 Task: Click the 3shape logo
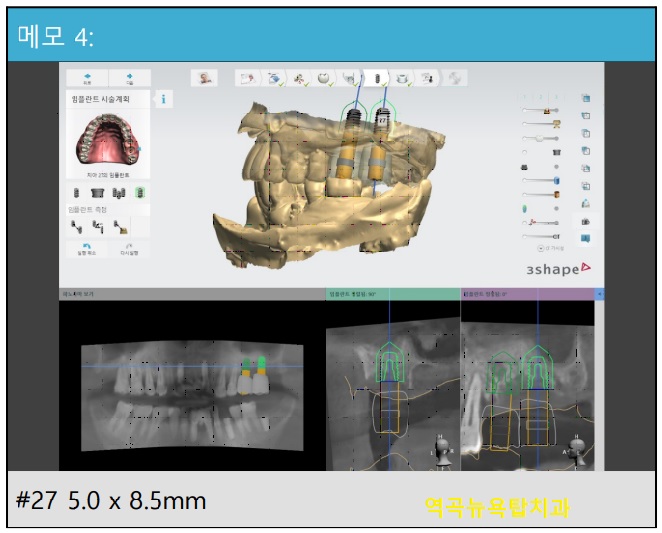558,269
